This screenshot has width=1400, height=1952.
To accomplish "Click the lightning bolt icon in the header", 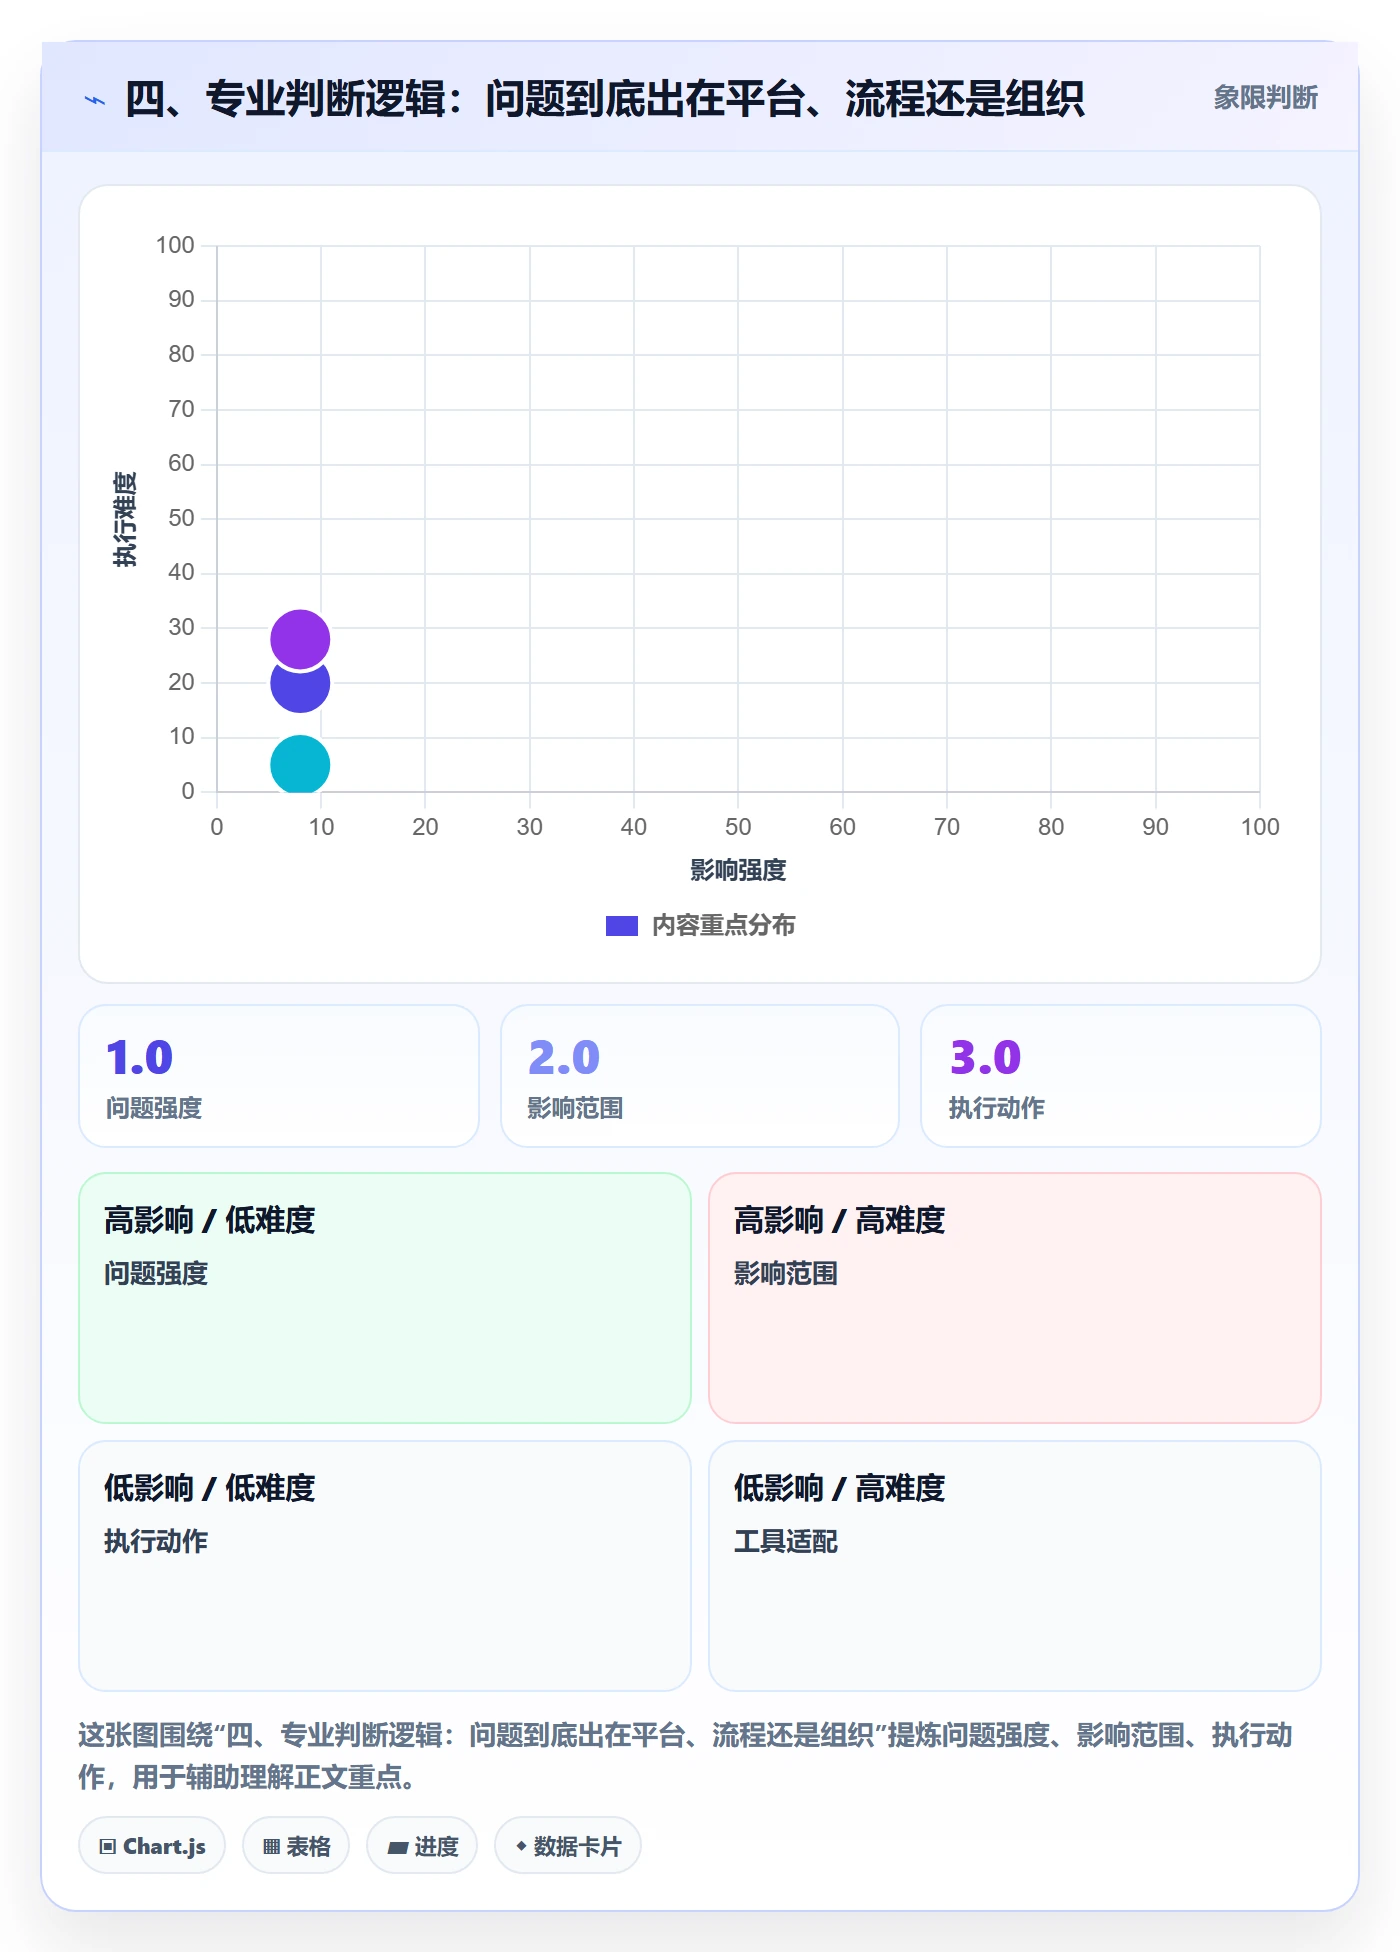I will click(95, 100).
